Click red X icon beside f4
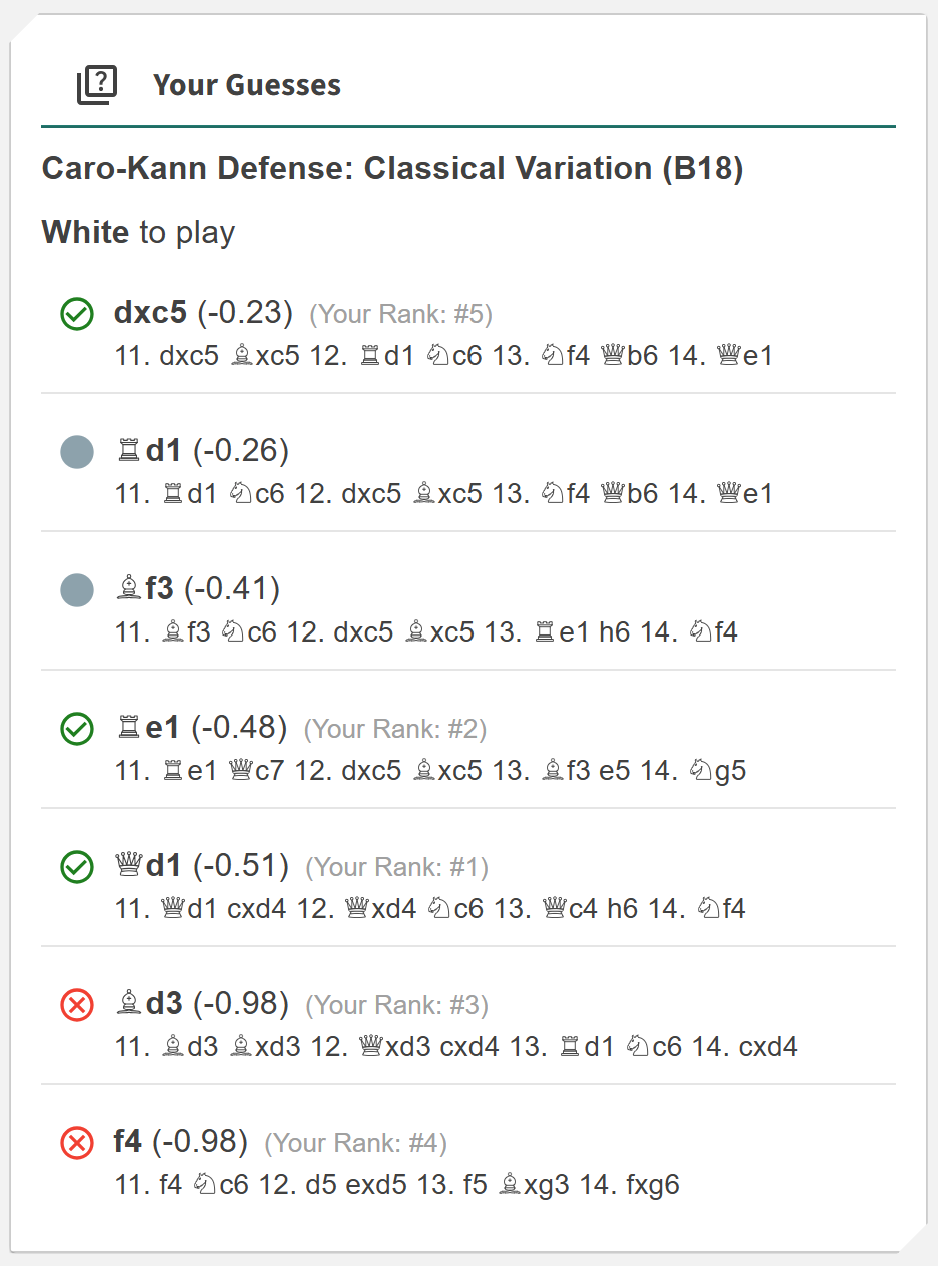The image size is (938, 1266). pos(77,1142)
